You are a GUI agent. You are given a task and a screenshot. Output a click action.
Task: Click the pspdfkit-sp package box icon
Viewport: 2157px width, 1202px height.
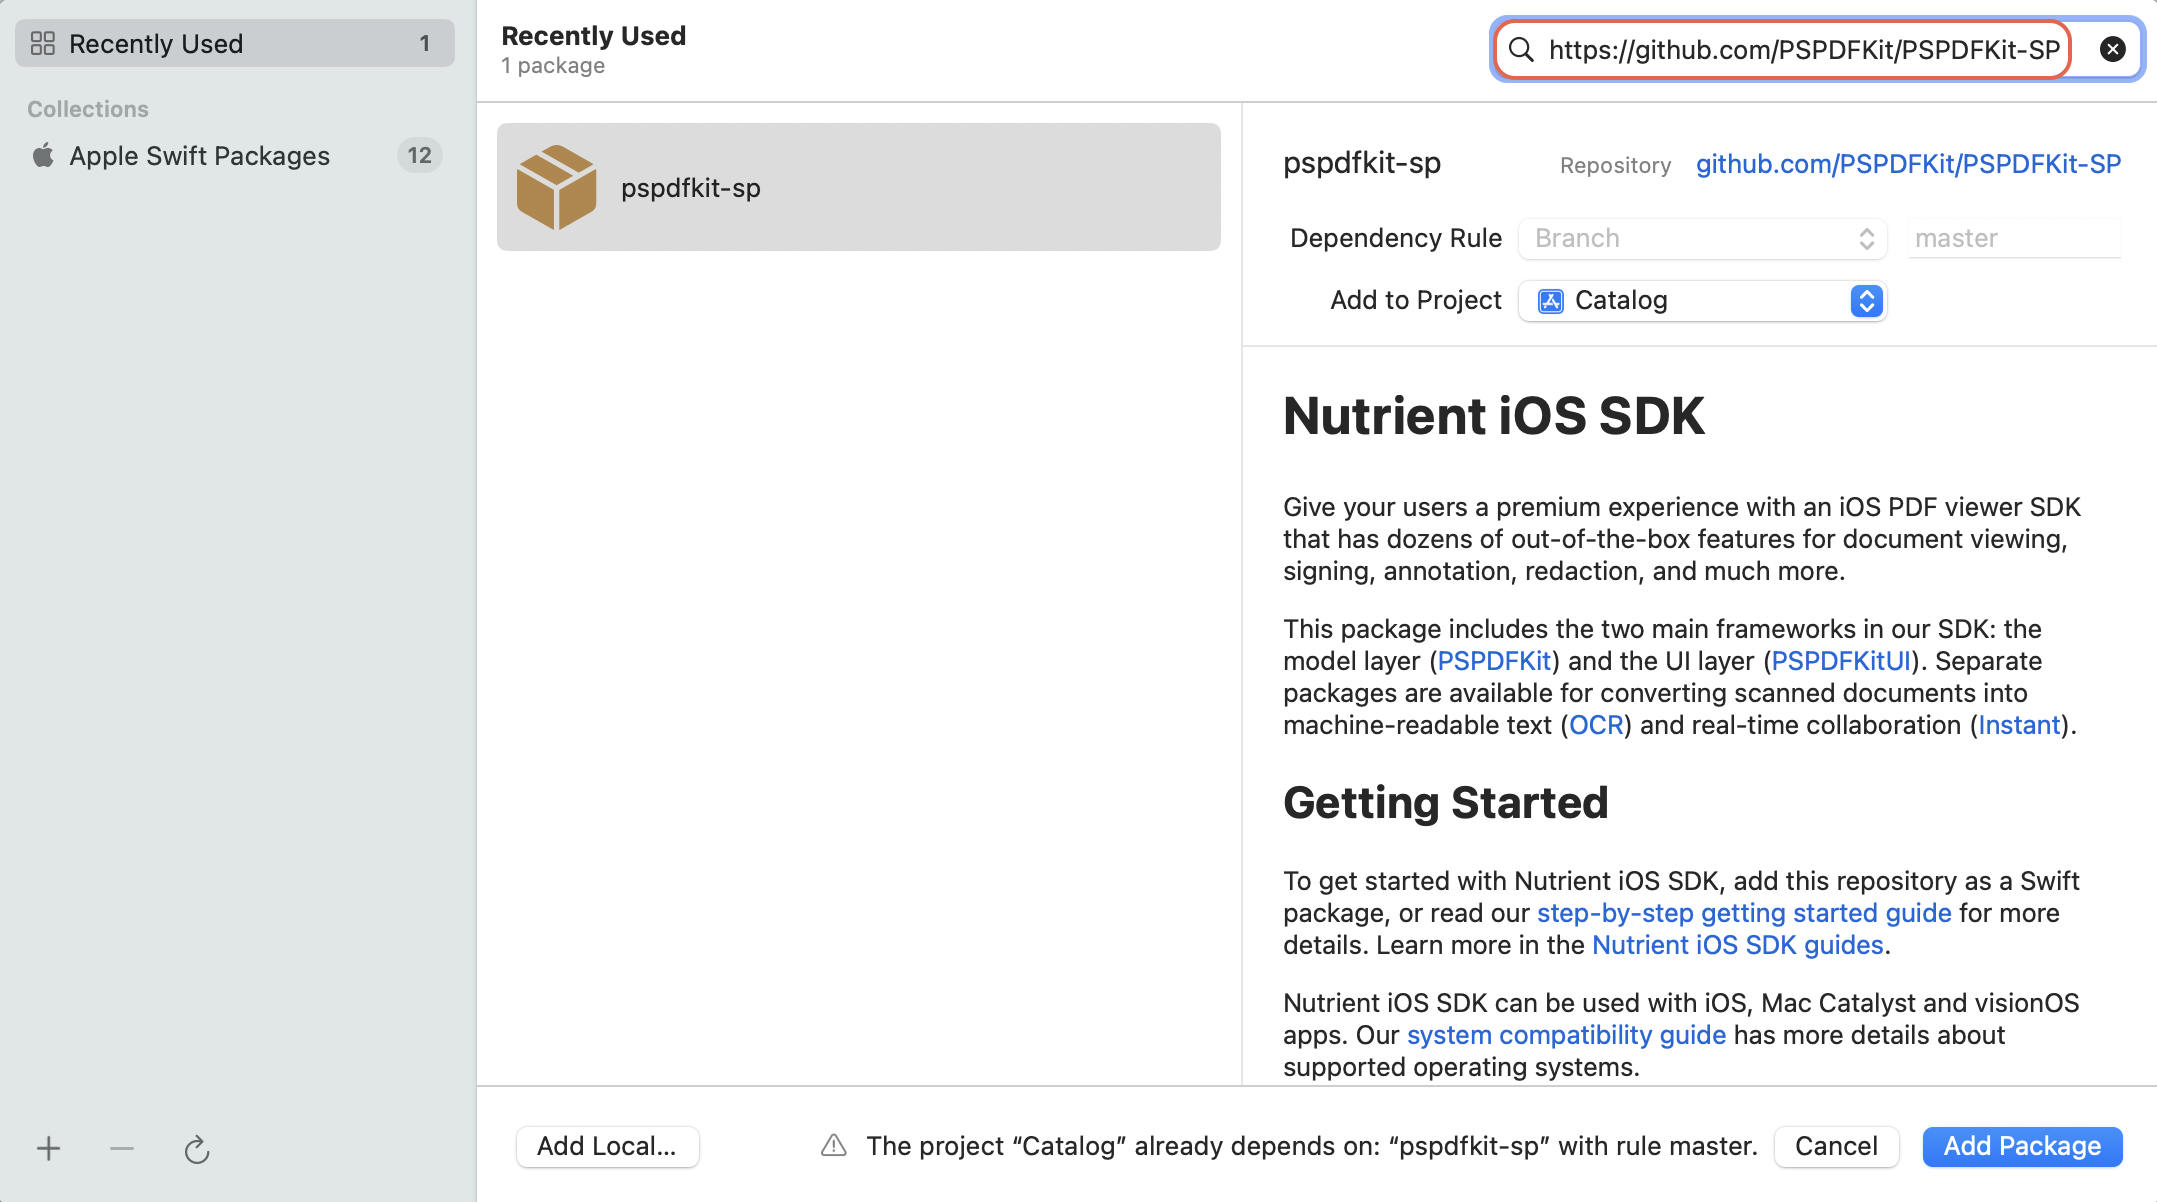tap(557, 186)
